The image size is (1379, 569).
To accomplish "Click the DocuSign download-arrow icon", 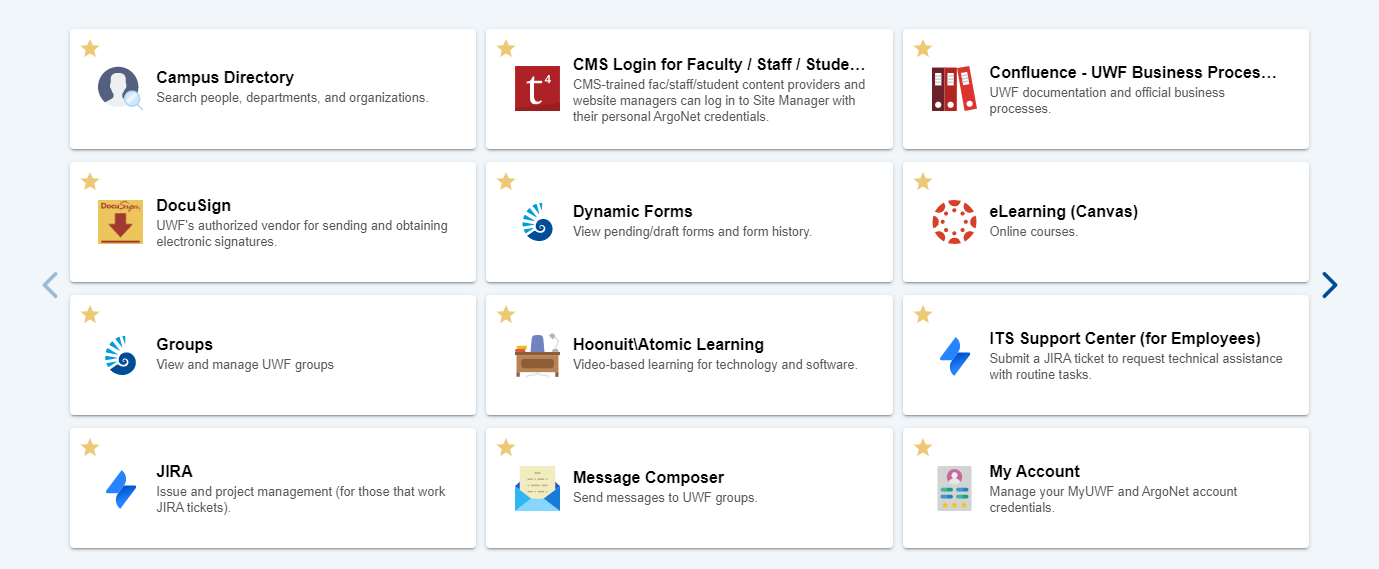I will (120, 221).
